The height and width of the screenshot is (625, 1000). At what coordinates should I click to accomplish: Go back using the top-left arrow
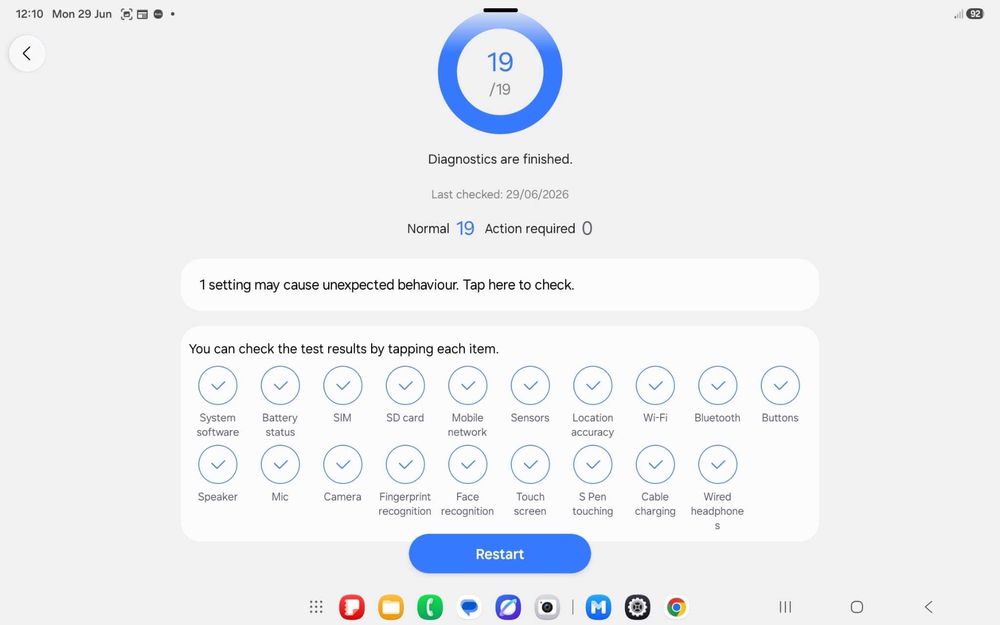[x=27, y=54]
